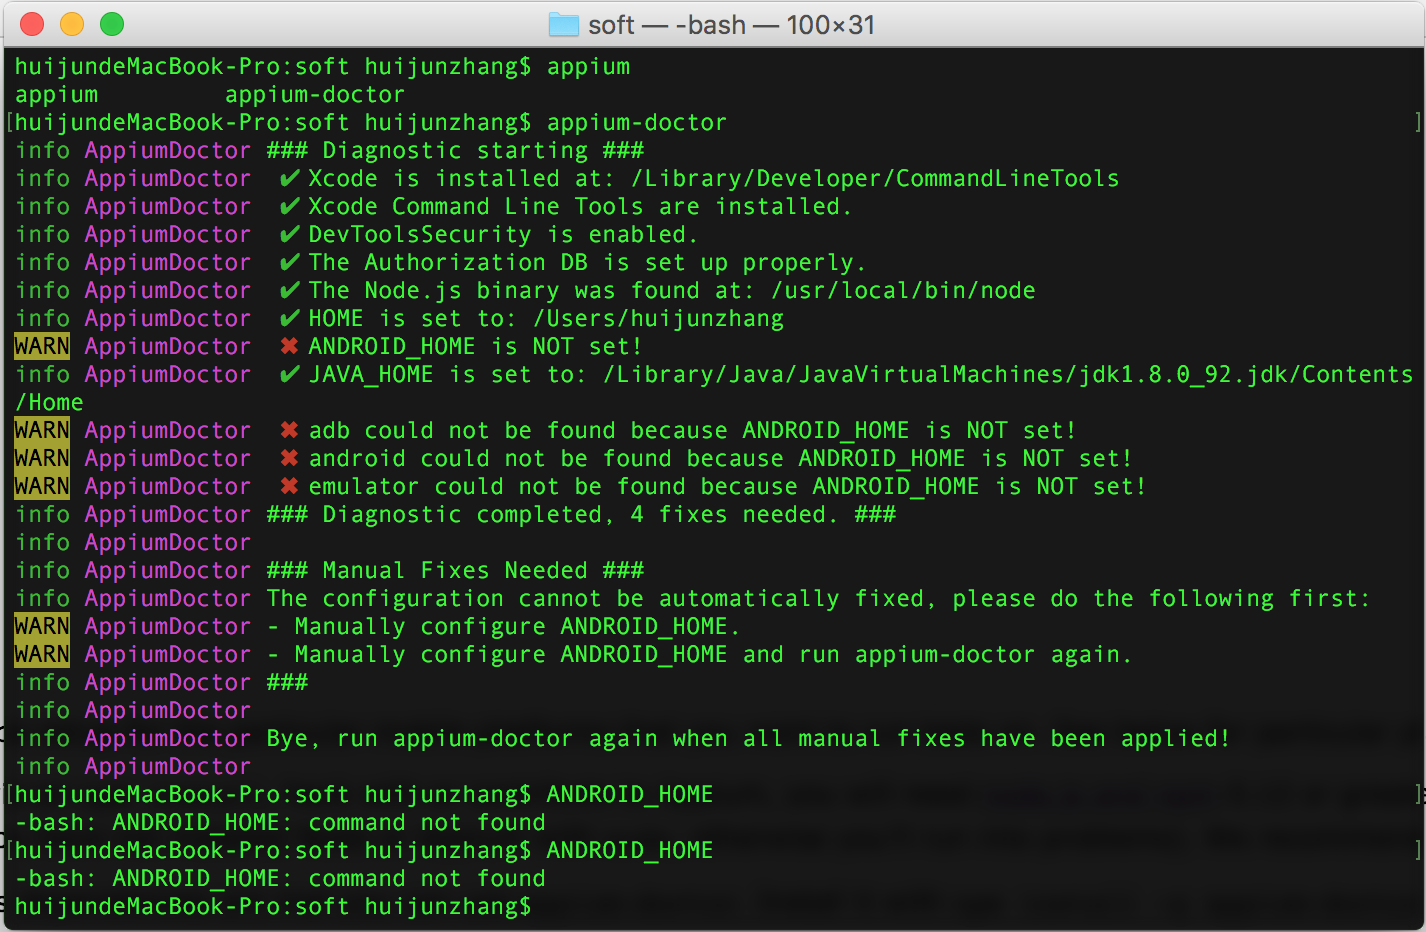Click the second typed 'ANDROID_HOME' command

click(630, 850)
